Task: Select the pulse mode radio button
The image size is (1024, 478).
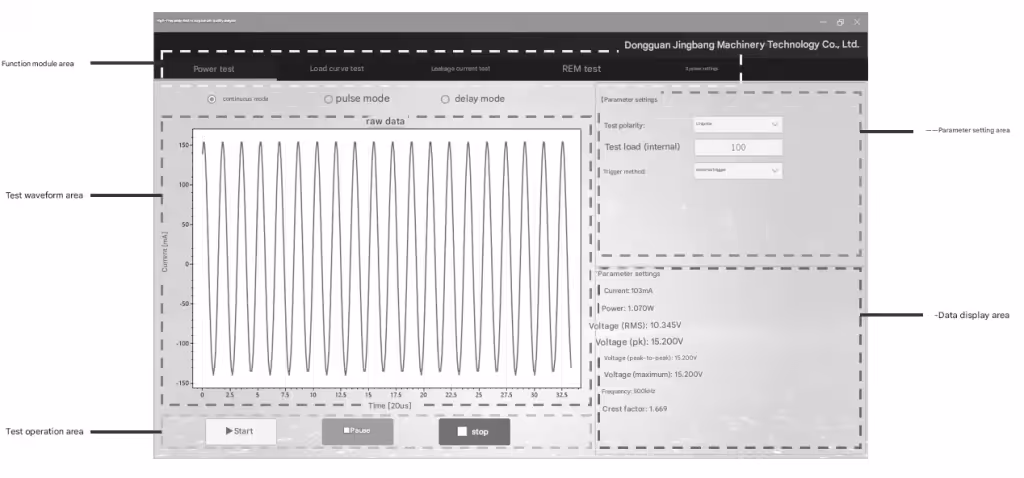Action: coord(328,99)
